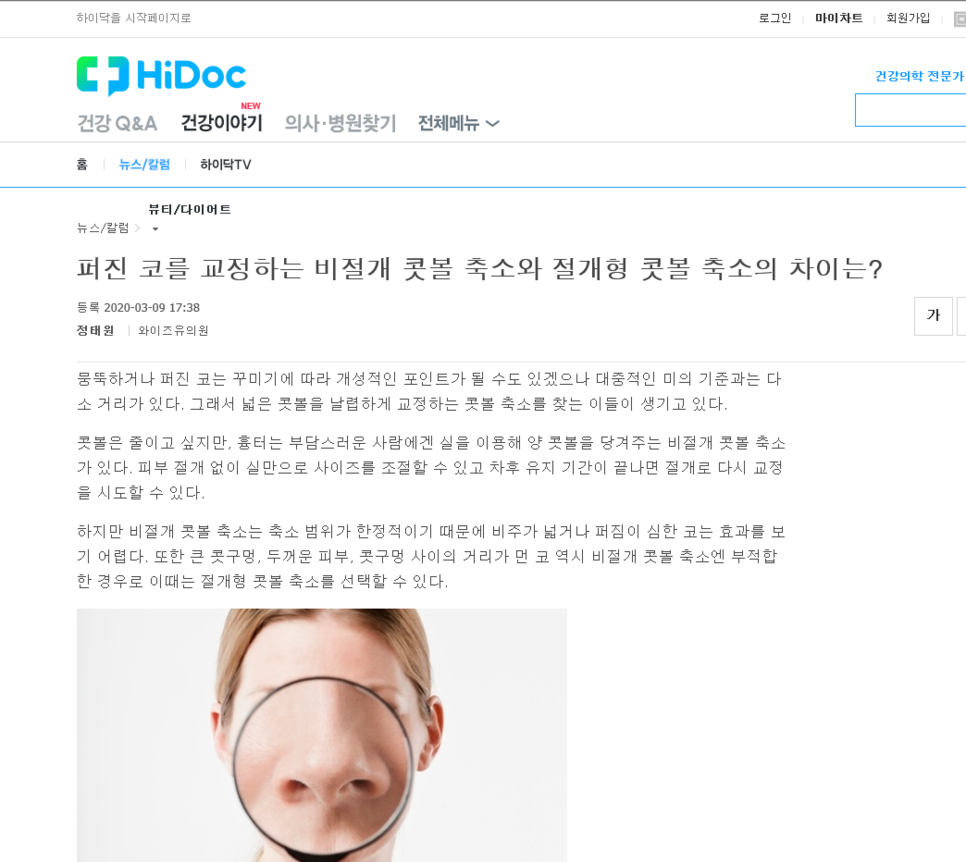
Task: Set 하이닥을 시작페이지로 link
Action: pyautogui.click(x=134, y=18)
